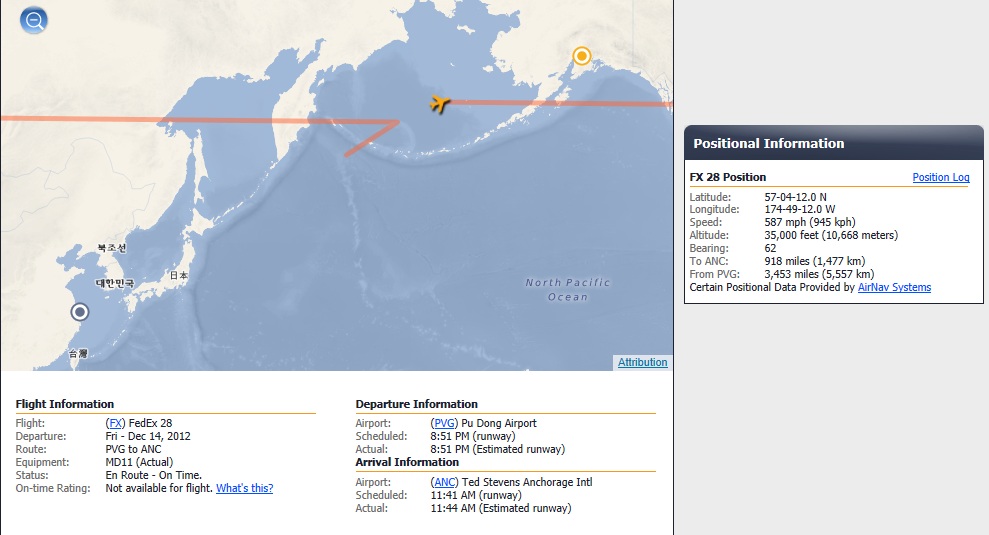Click the orange Anchorage destination marker

[582, 56]
